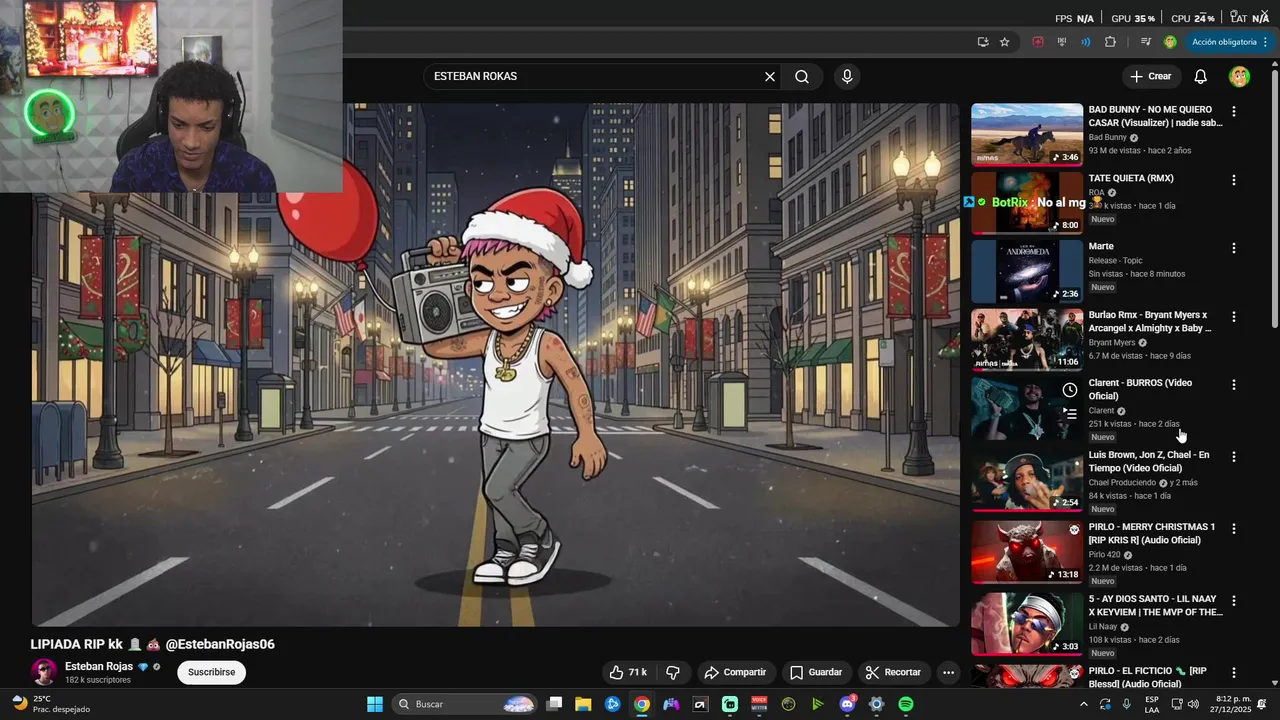Open File Explorer from the taskbar

tap(583, 704)
